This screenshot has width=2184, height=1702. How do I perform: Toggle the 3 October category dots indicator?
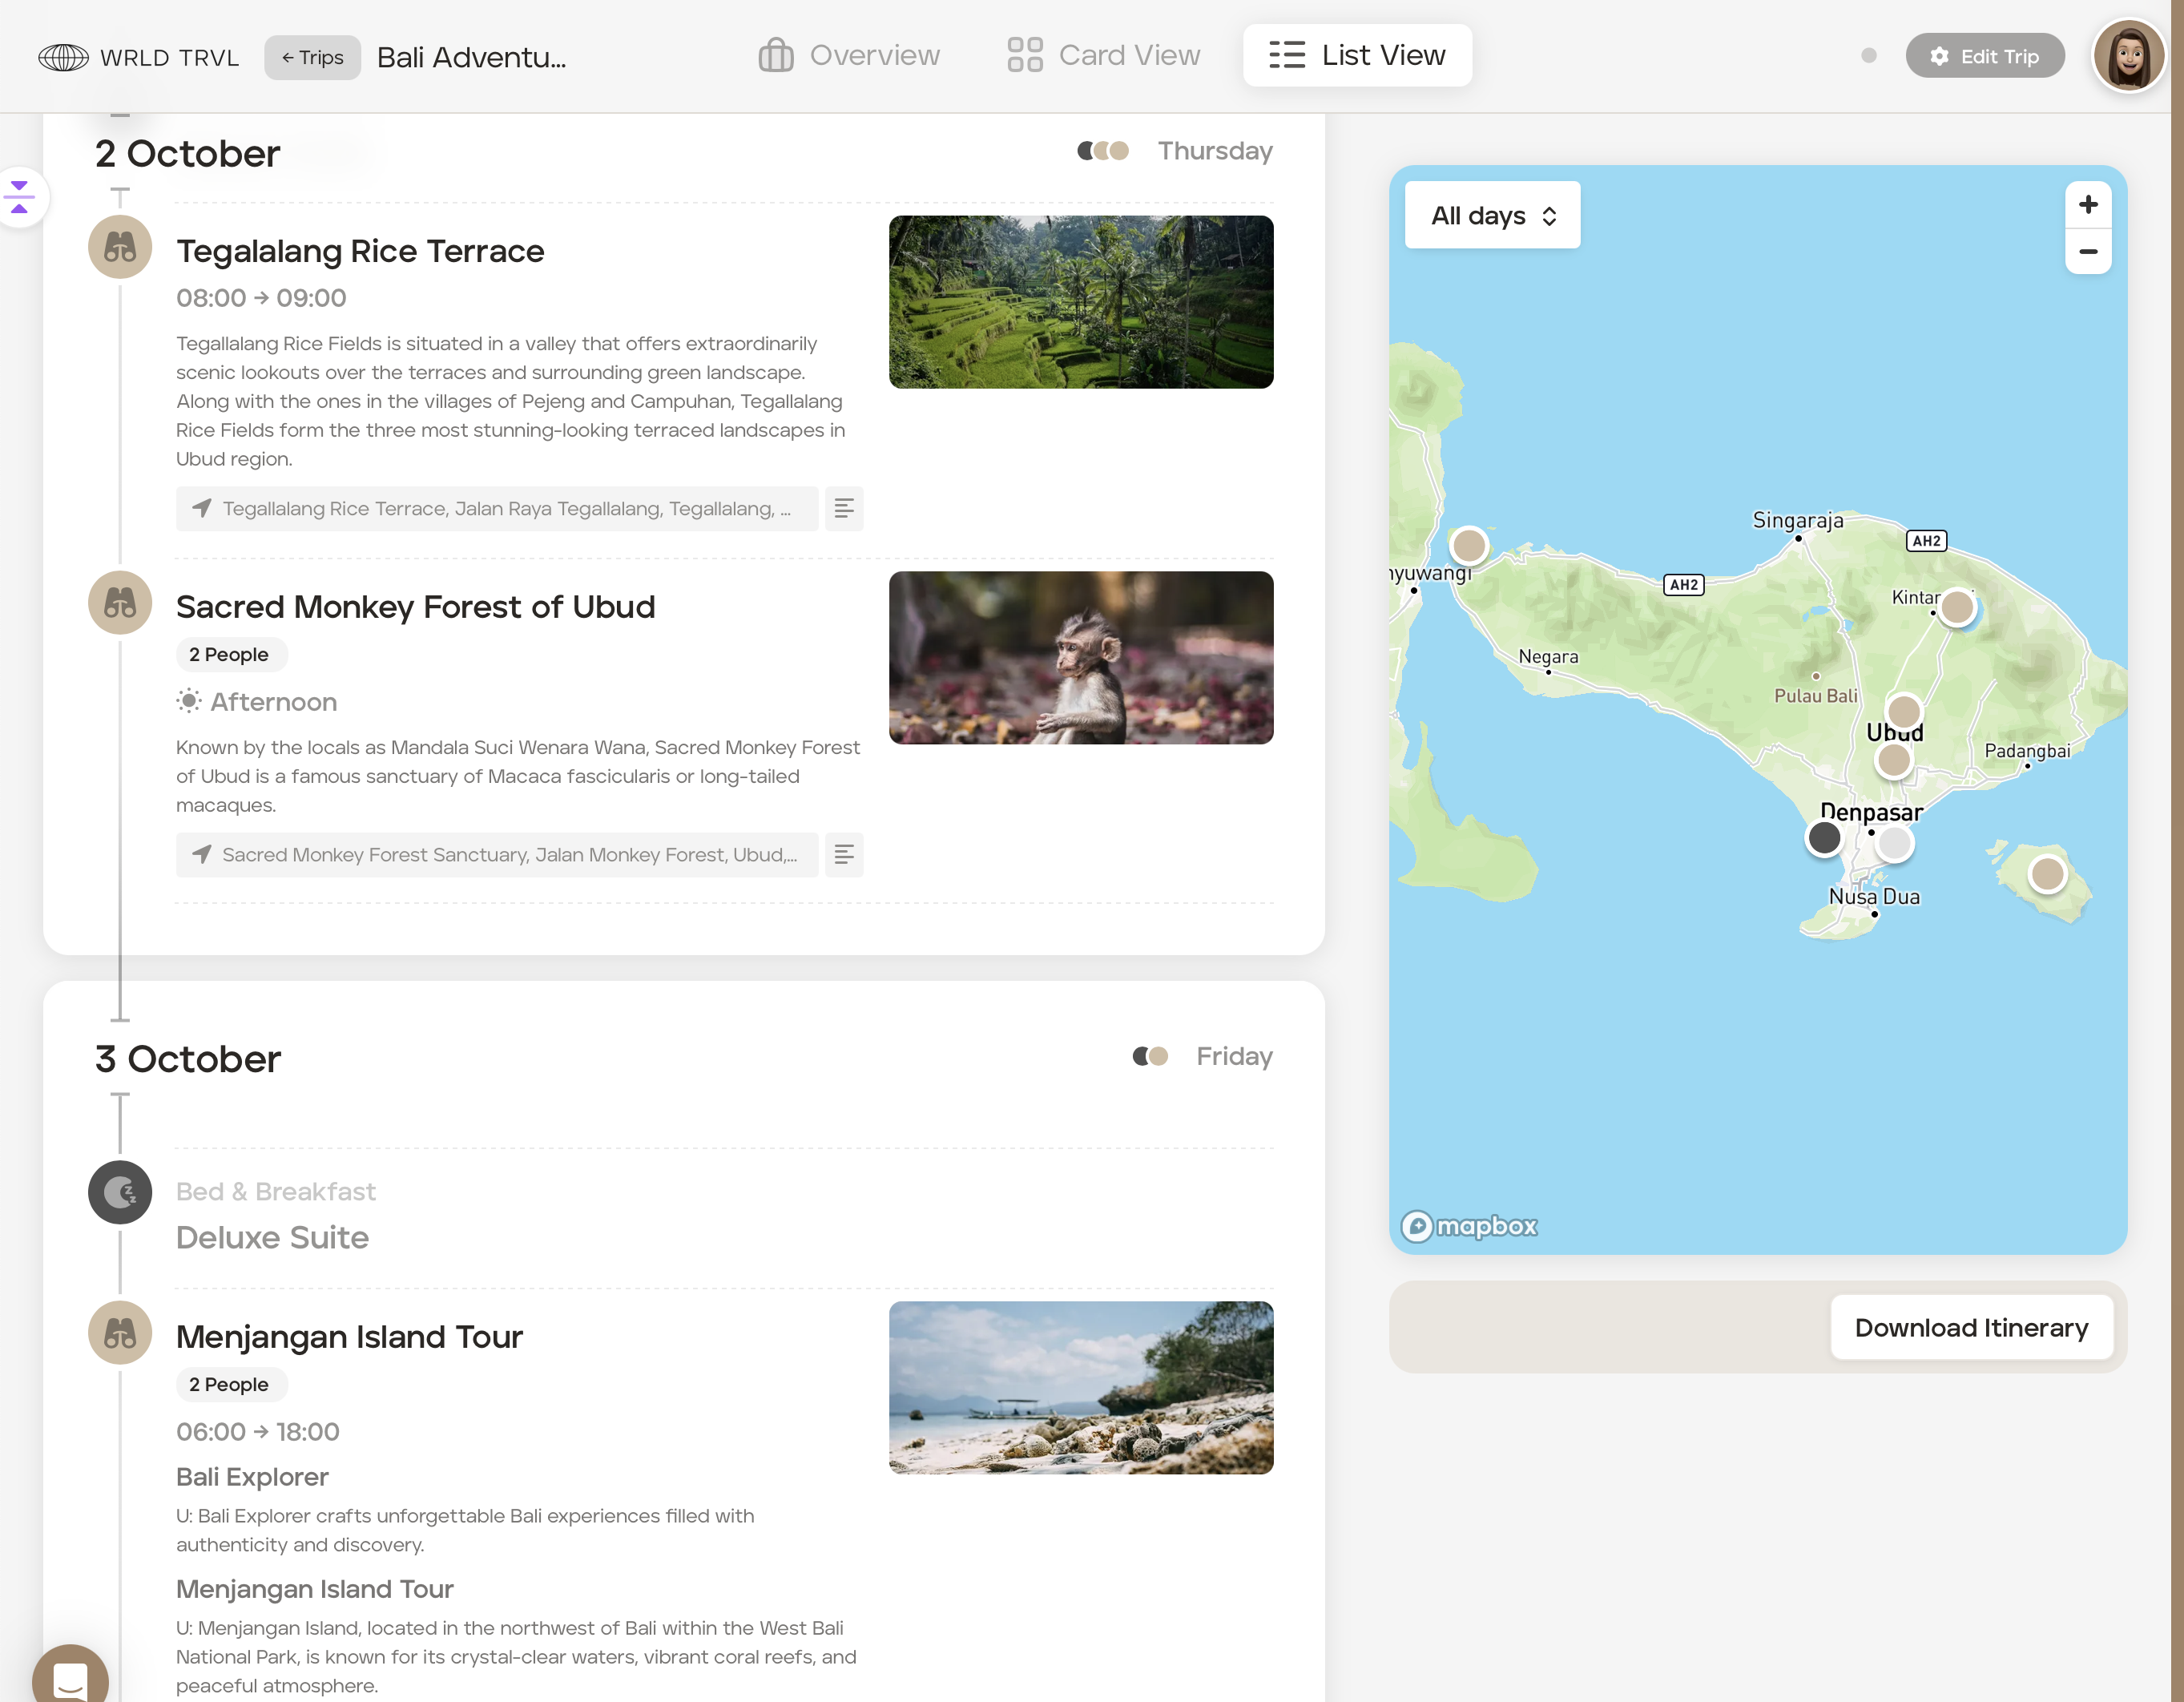[1150, 1056]
